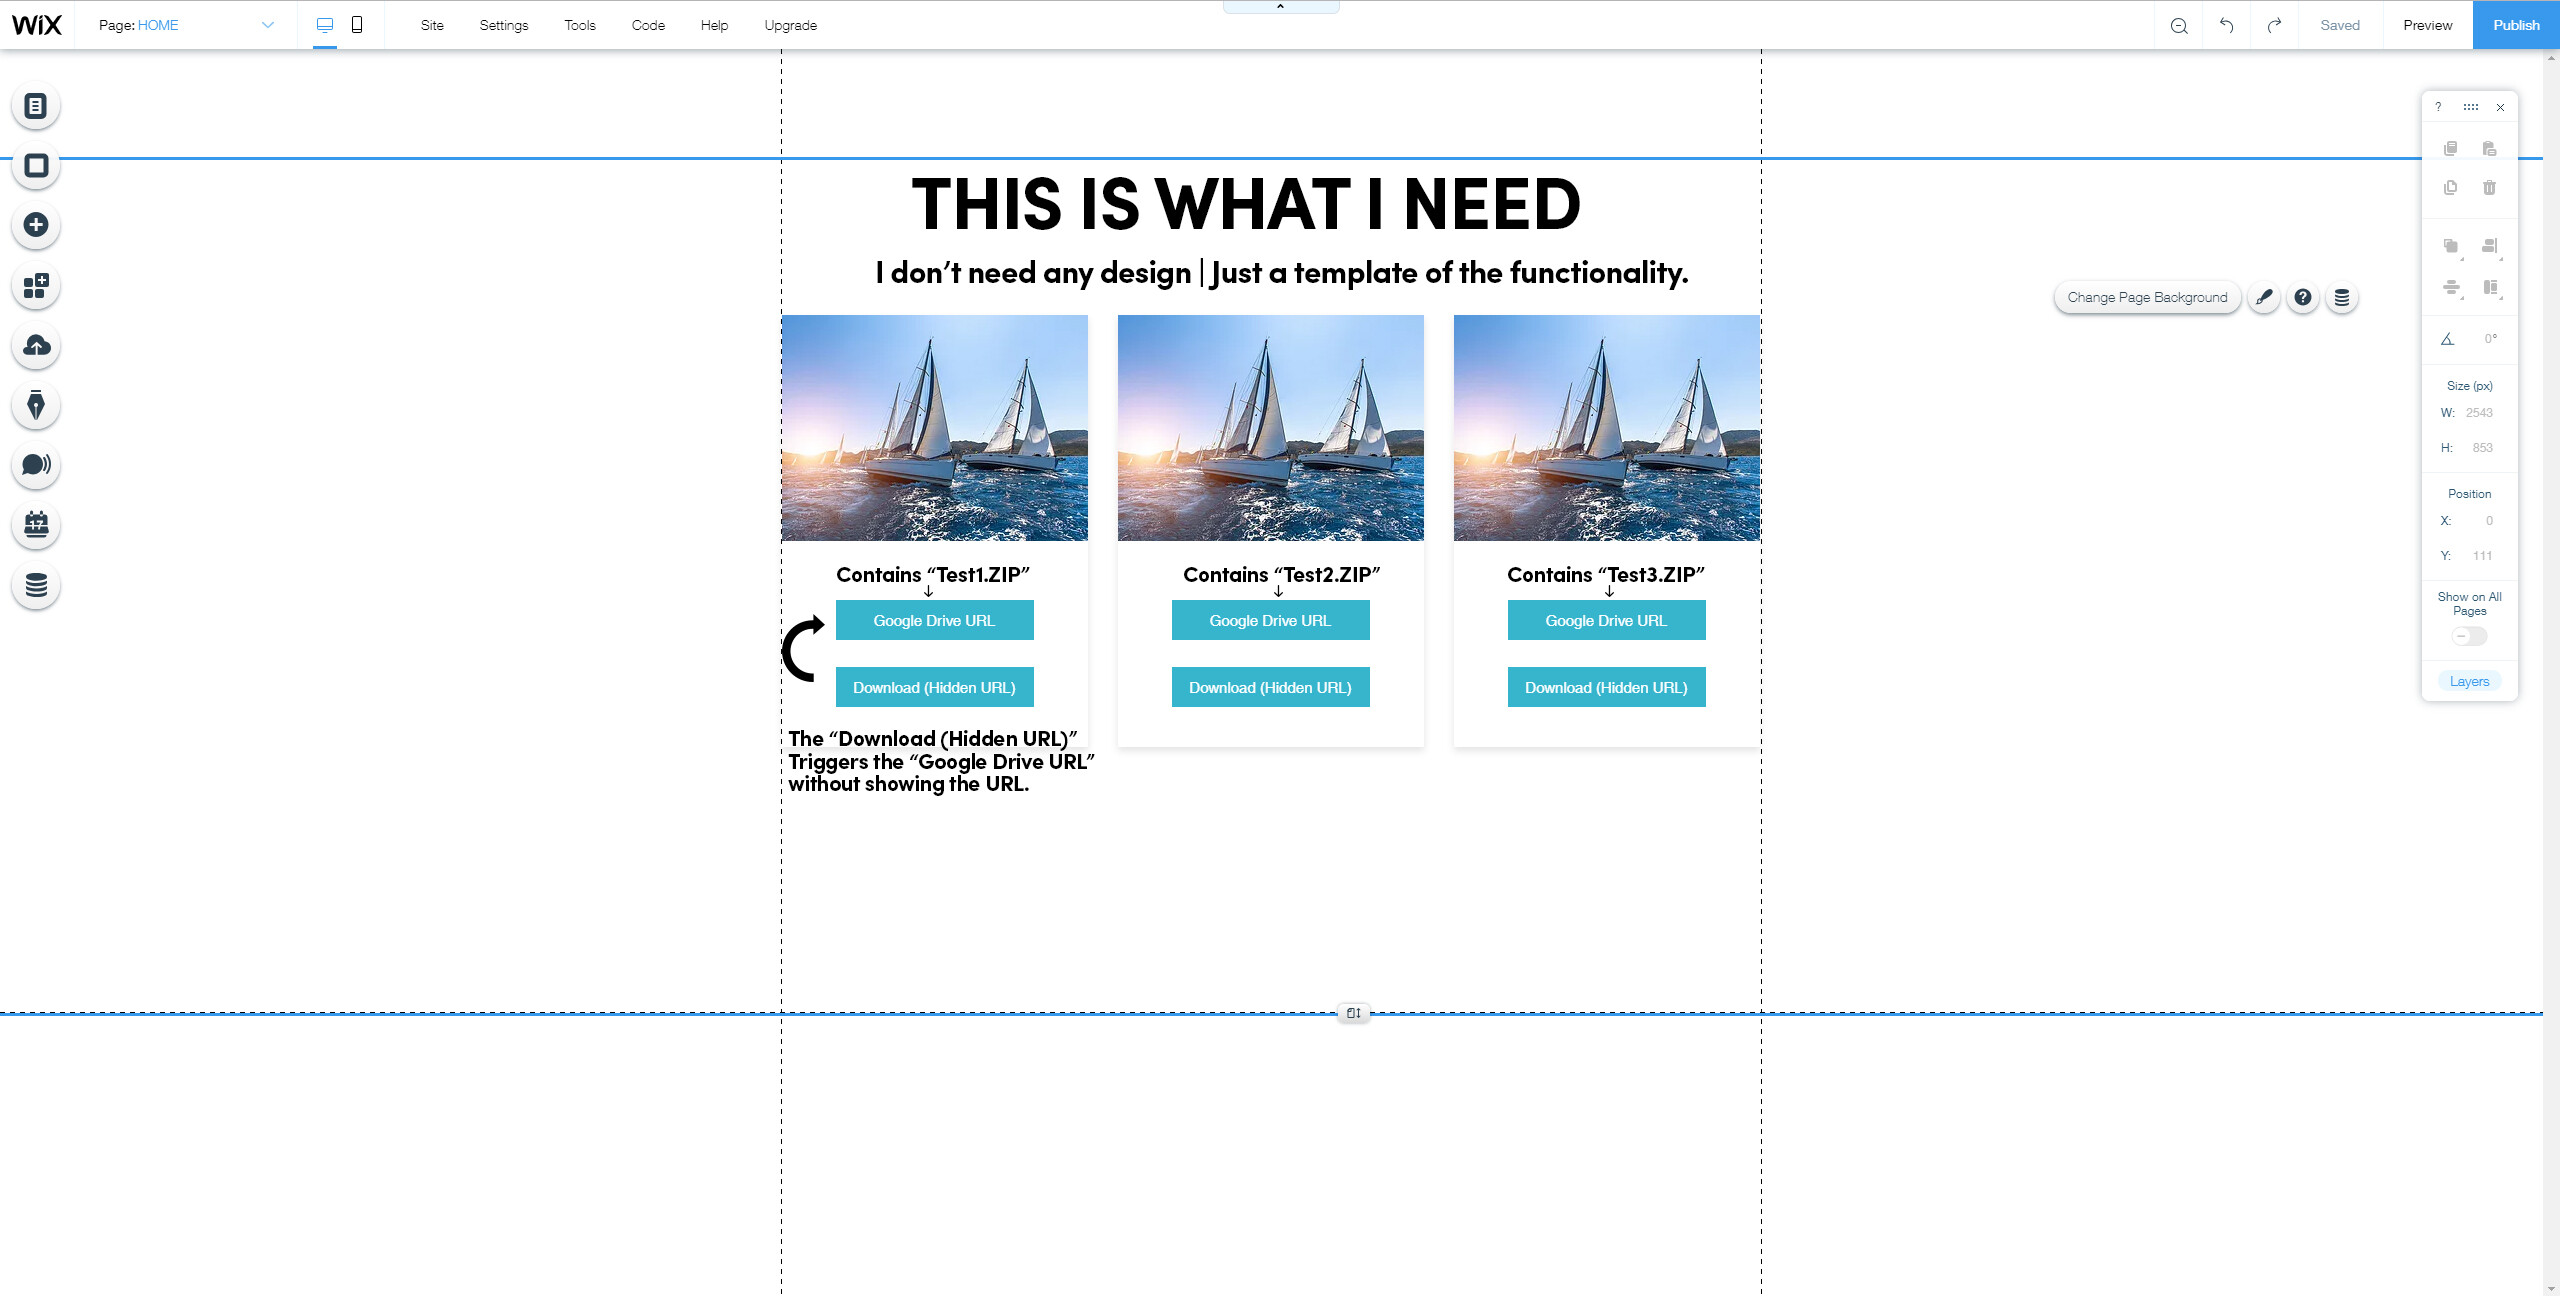2560x1296 pixels.
Task: Open the Settings menu
Action: (503, 25)
